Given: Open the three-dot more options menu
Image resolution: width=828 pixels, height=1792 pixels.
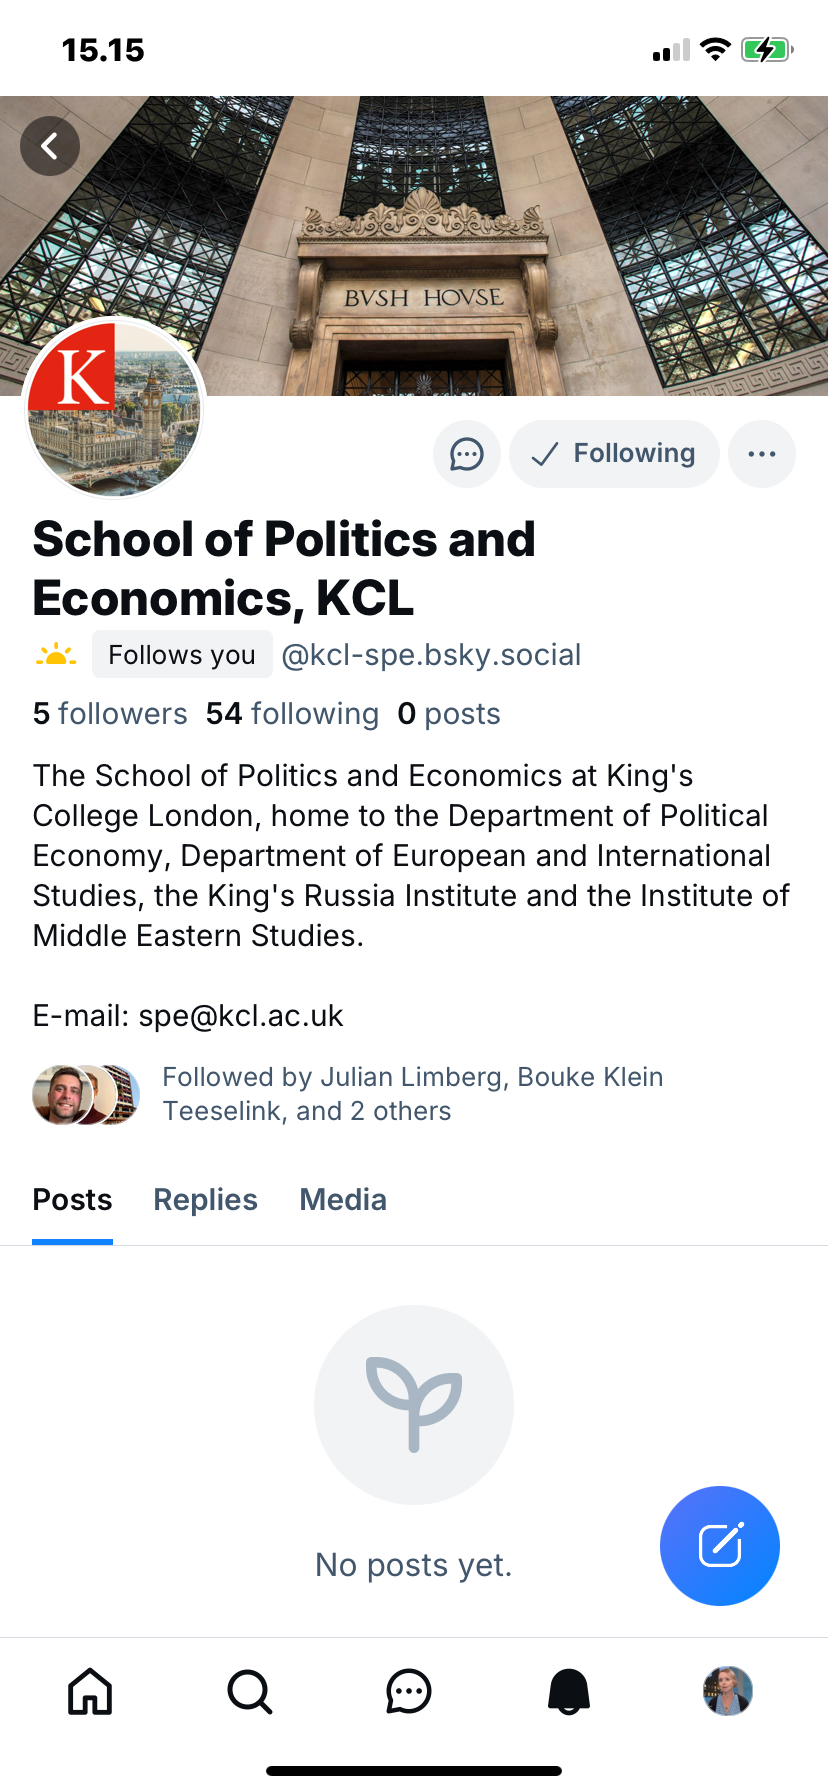Looking at the screenshot, I should (x=762, y=454).
